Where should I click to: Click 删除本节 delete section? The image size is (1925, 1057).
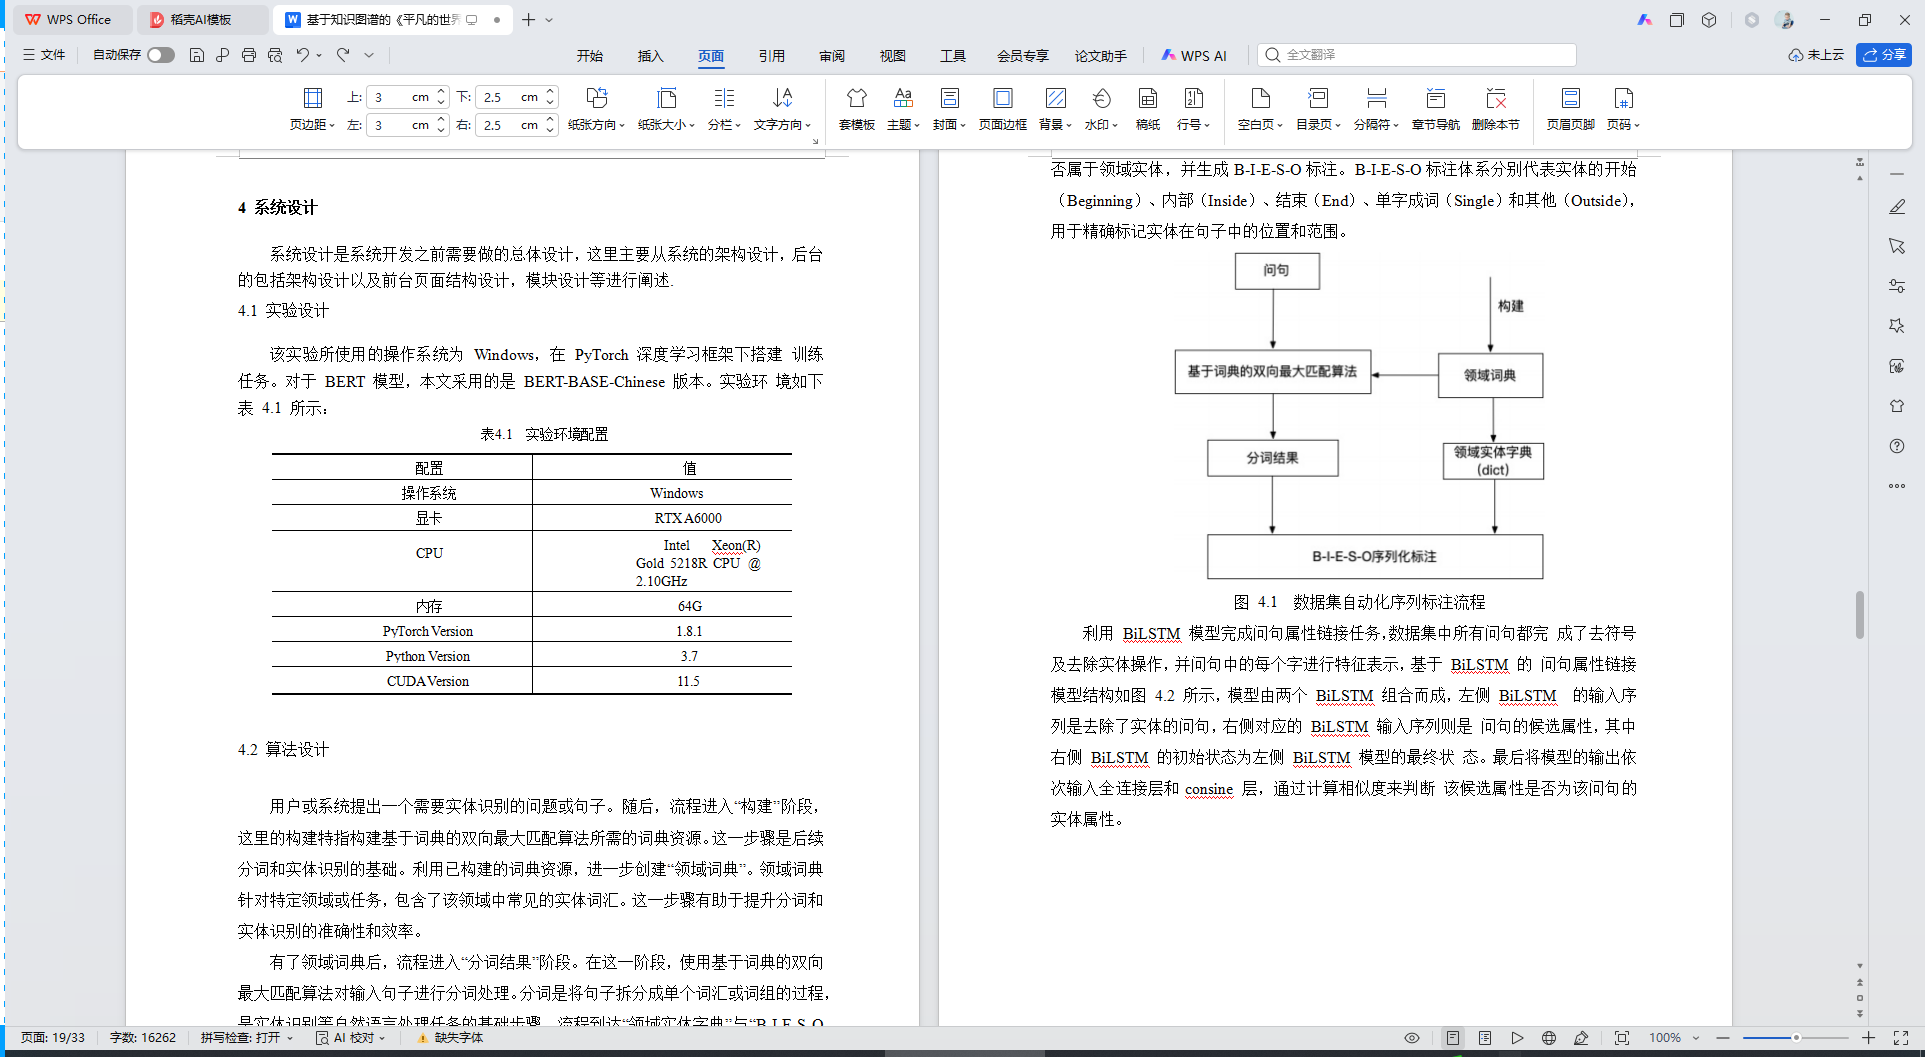coord(1496,109)
